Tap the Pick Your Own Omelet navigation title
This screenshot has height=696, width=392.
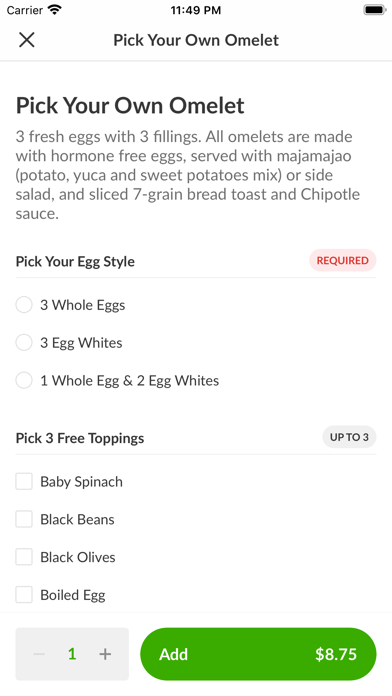[x=196, y=40]
